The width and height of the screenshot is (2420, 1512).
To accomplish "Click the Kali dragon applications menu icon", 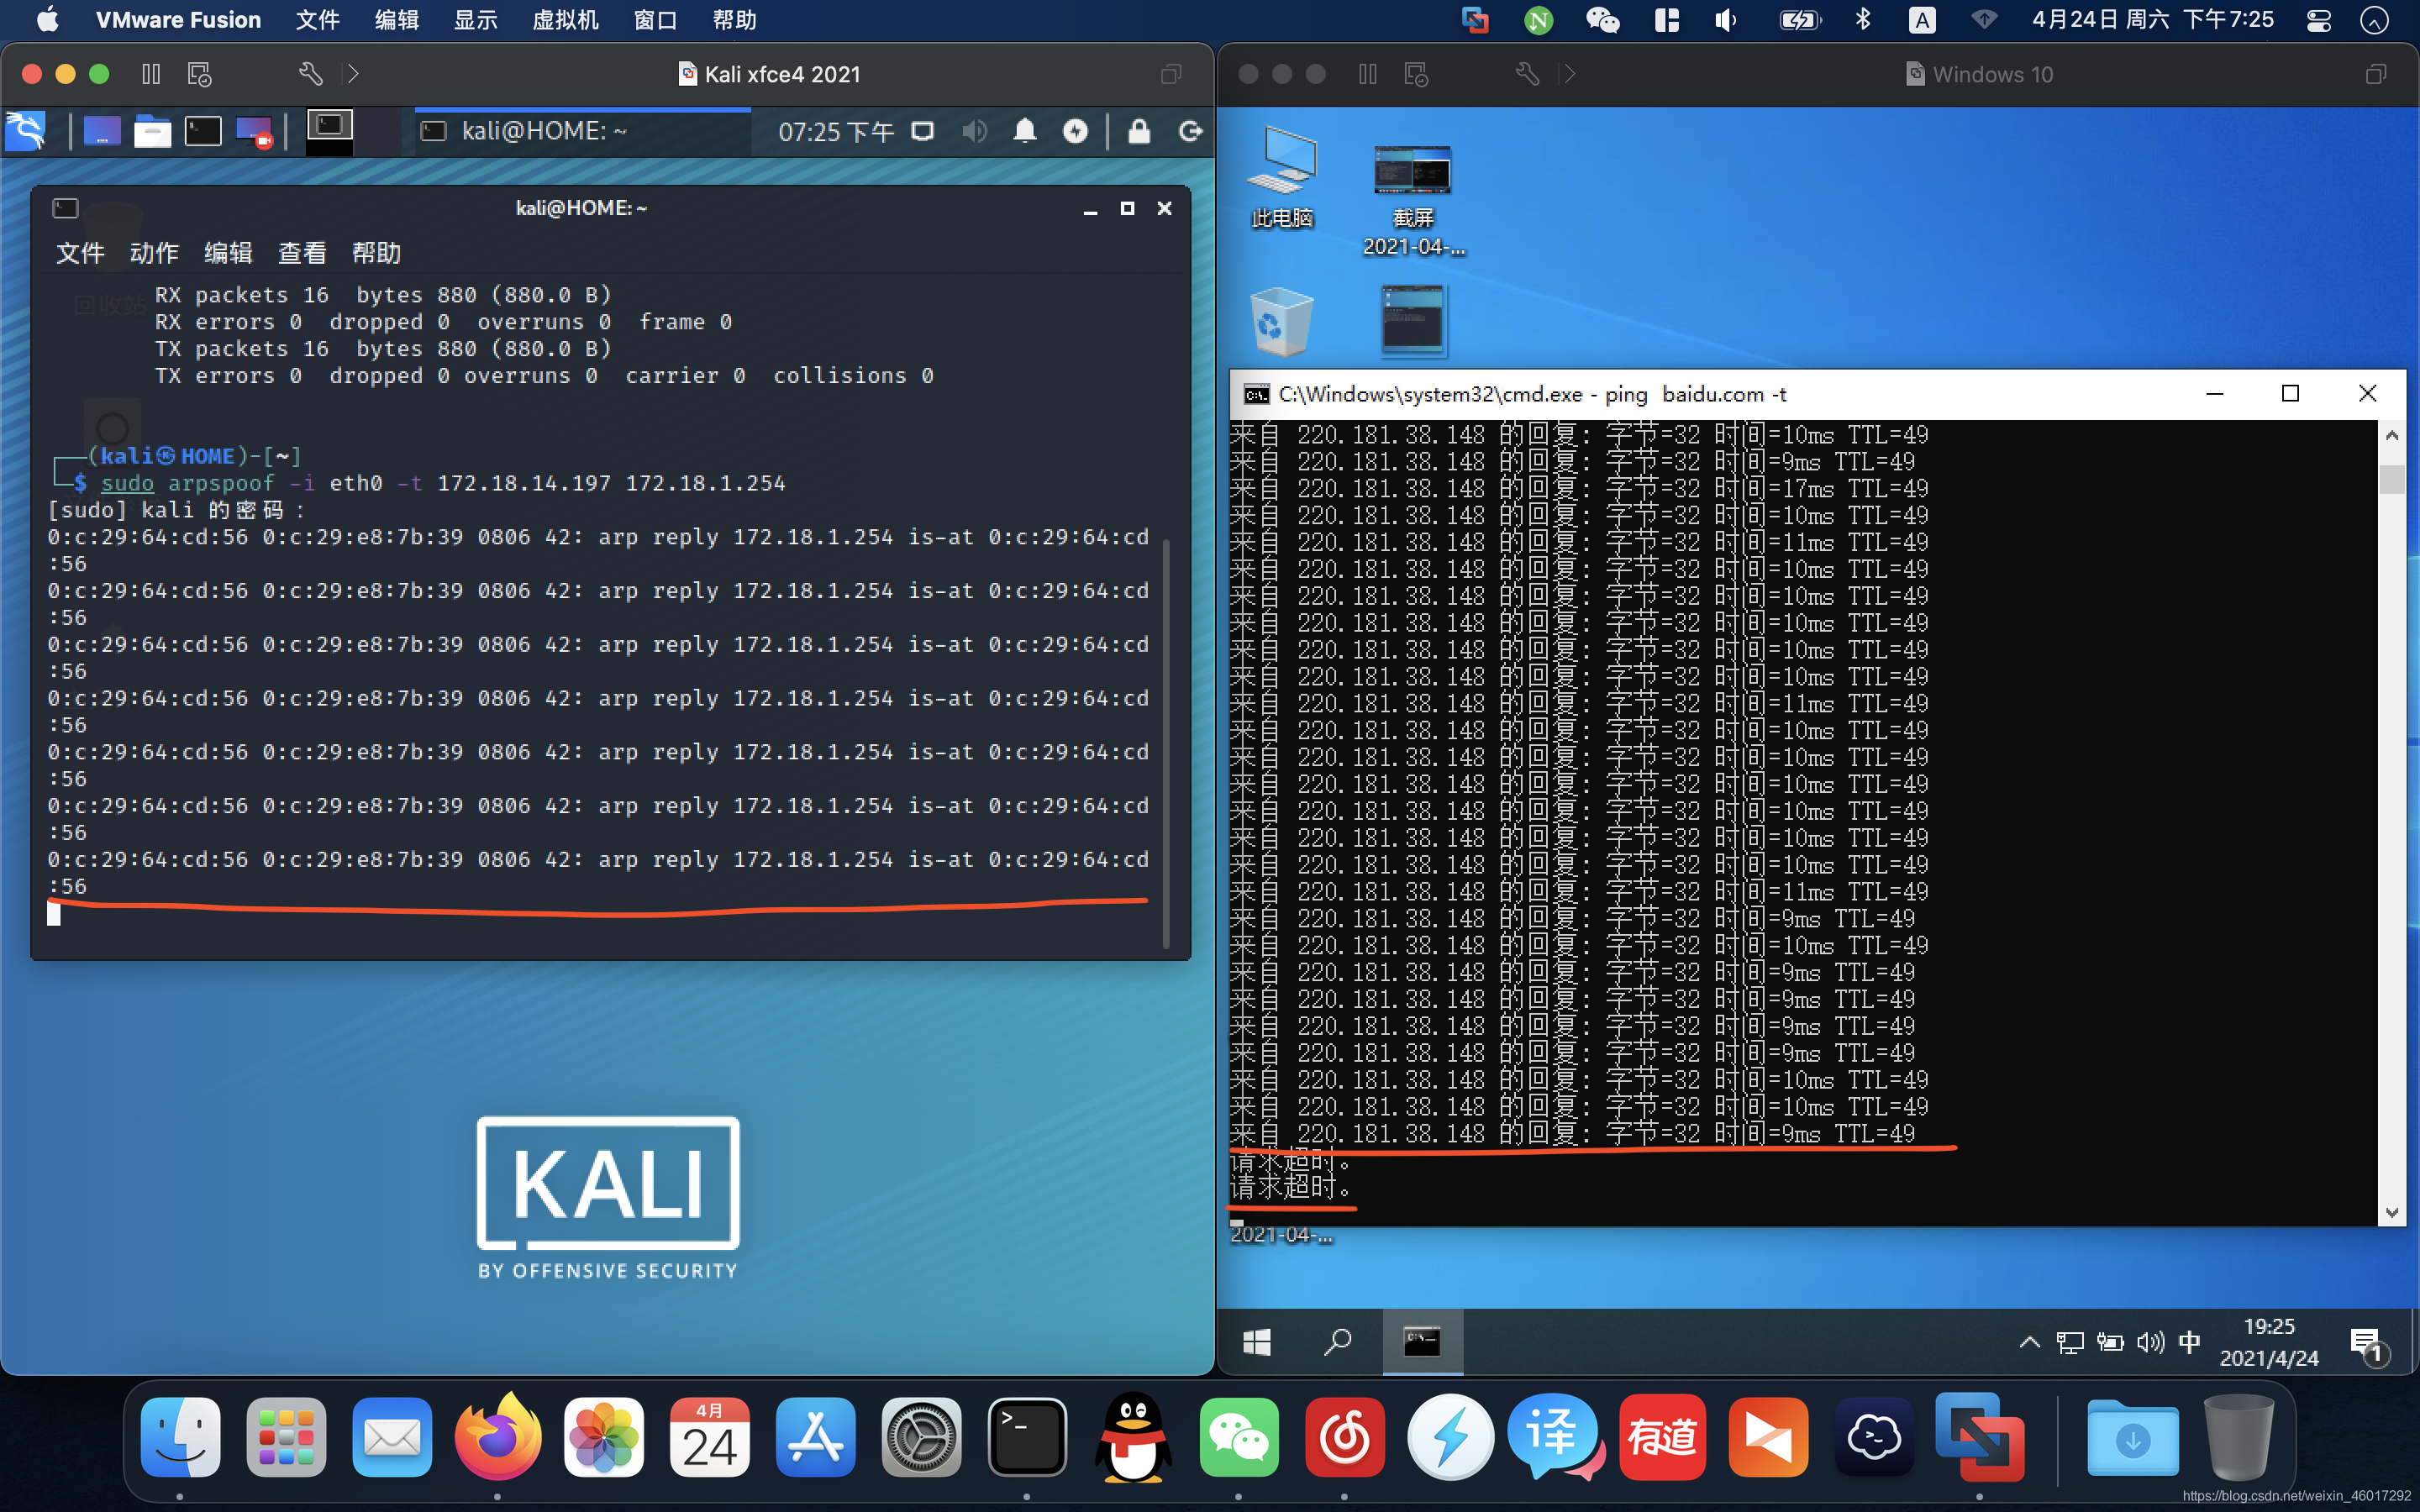I will coord(25,131).
